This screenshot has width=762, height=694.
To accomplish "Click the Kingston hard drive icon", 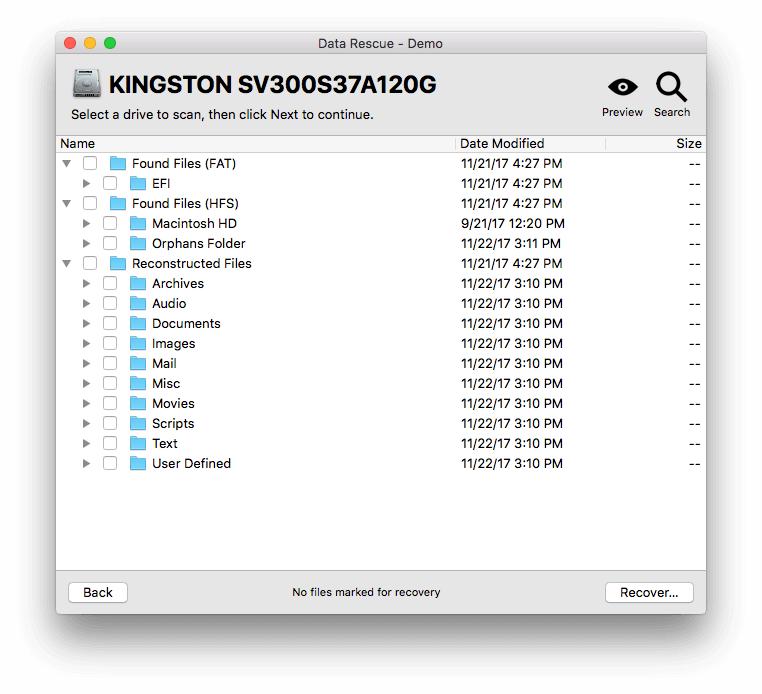I will 86,84.
